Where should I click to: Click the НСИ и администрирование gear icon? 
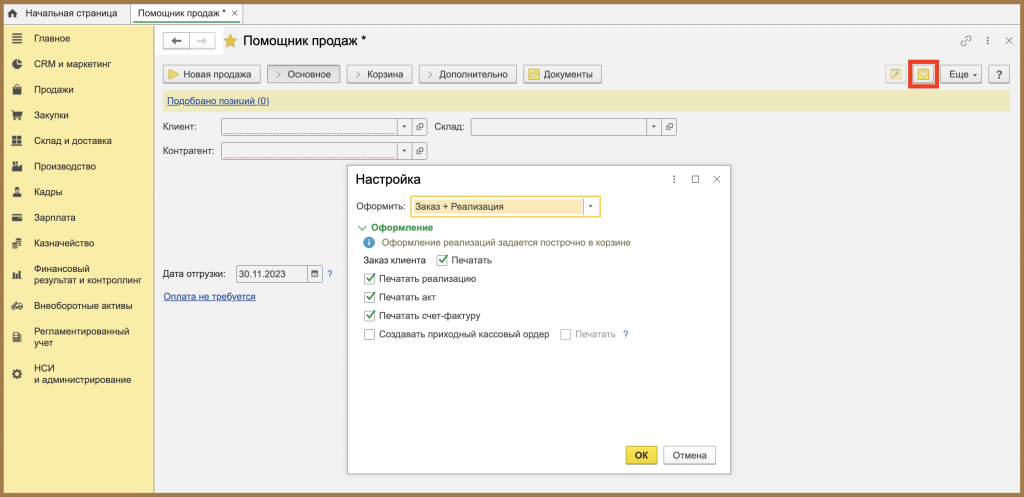pos(18,374)
